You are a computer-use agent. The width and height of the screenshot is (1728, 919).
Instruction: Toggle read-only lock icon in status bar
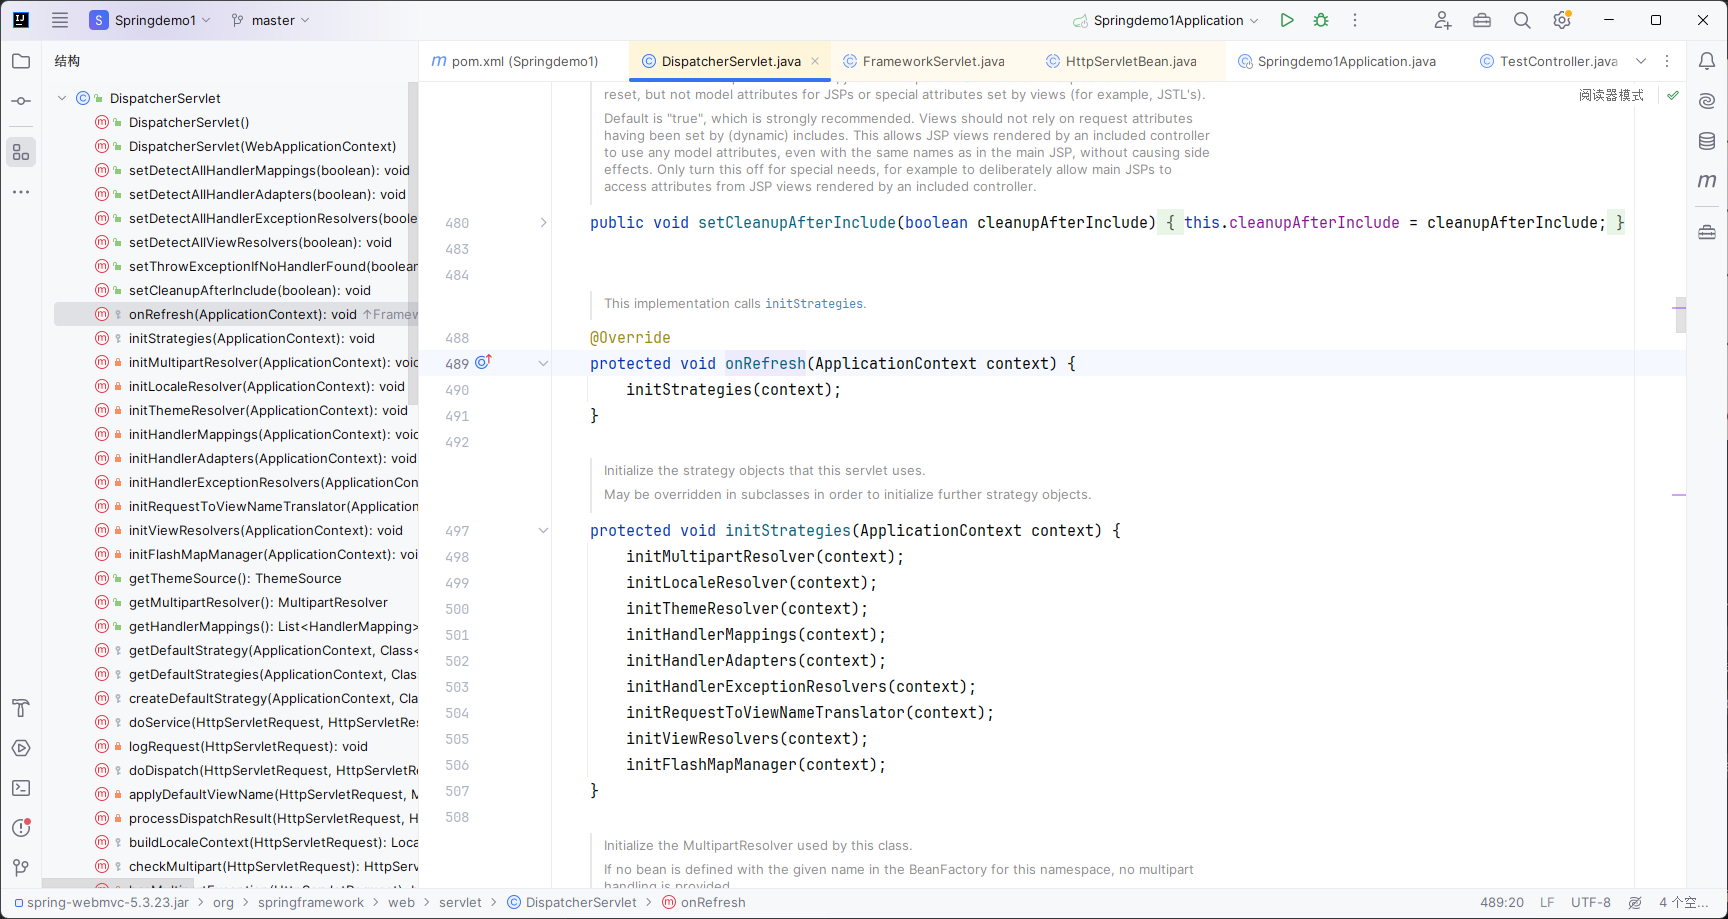coord(1635,903)
